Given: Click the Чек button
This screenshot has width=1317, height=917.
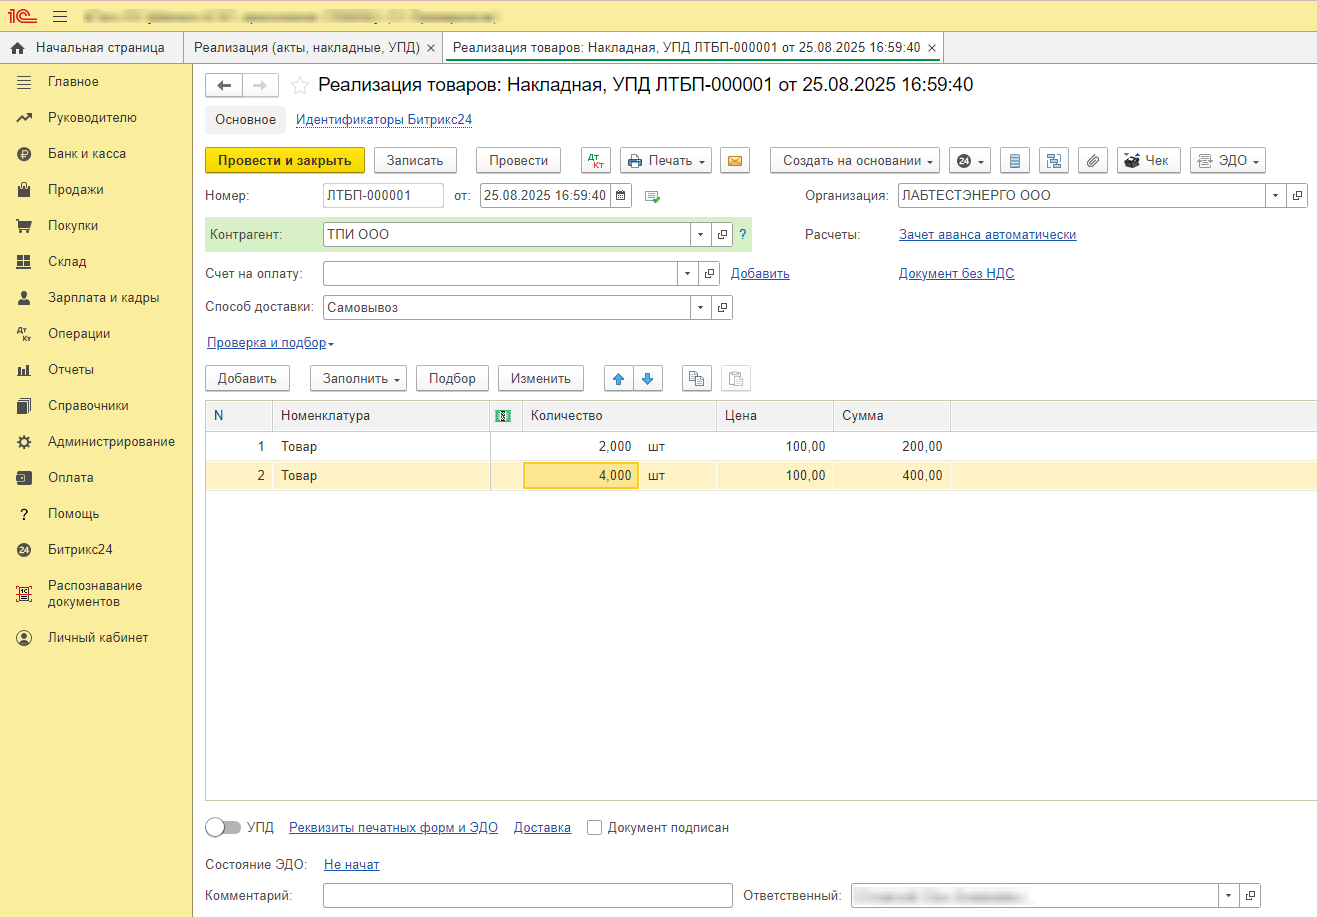Looking at the screenshot, I should [x=1149, y=160].
